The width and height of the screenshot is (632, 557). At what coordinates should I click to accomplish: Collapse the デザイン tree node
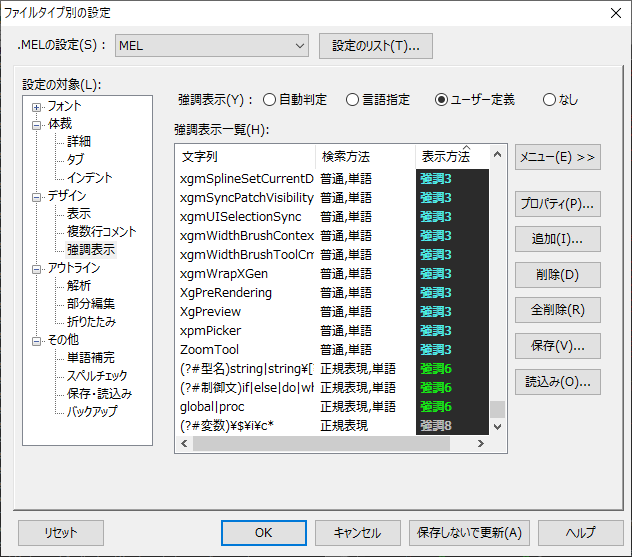tap(37, 197)
